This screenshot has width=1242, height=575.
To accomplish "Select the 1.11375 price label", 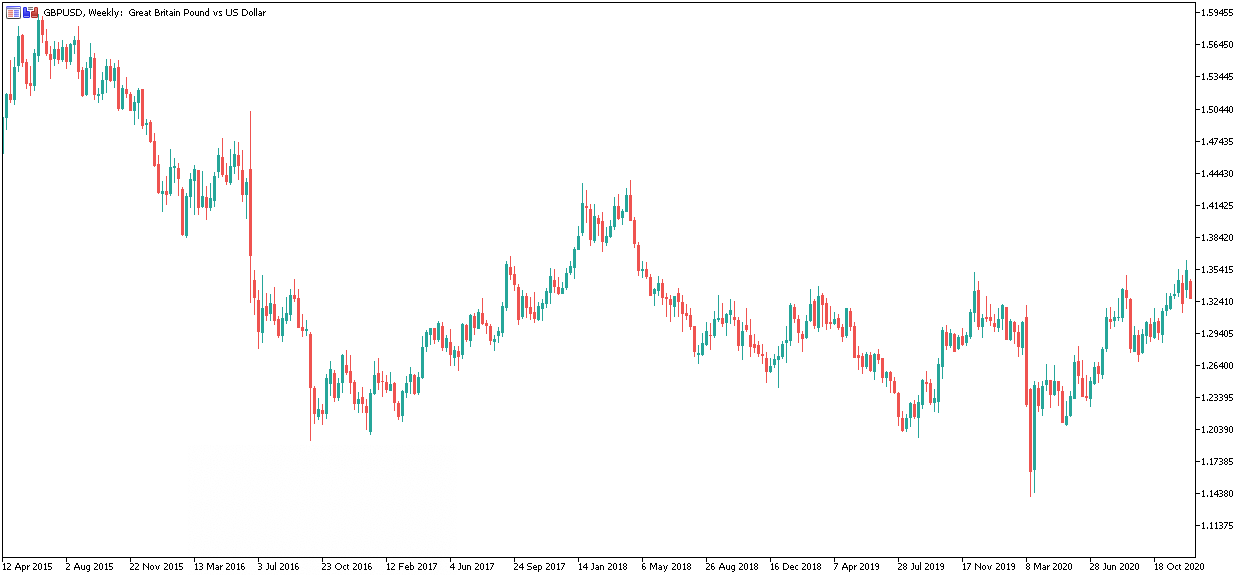I will point(1218,525).
